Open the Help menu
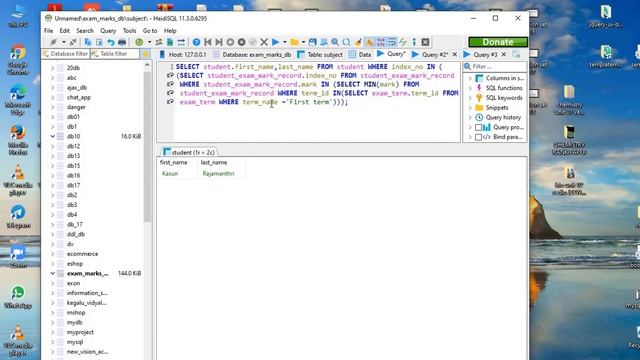 [x=170, y=31]
